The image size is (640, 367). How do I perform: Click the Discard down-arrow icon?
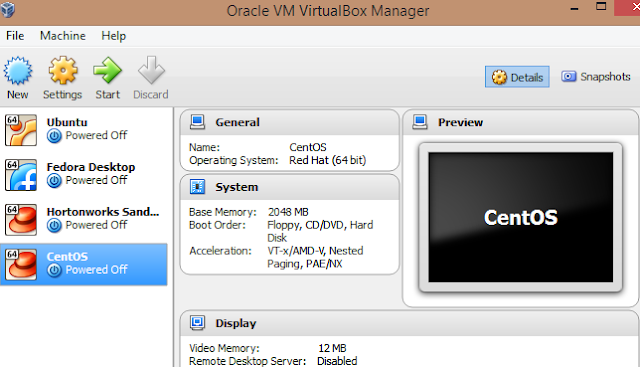coord(151,70)
